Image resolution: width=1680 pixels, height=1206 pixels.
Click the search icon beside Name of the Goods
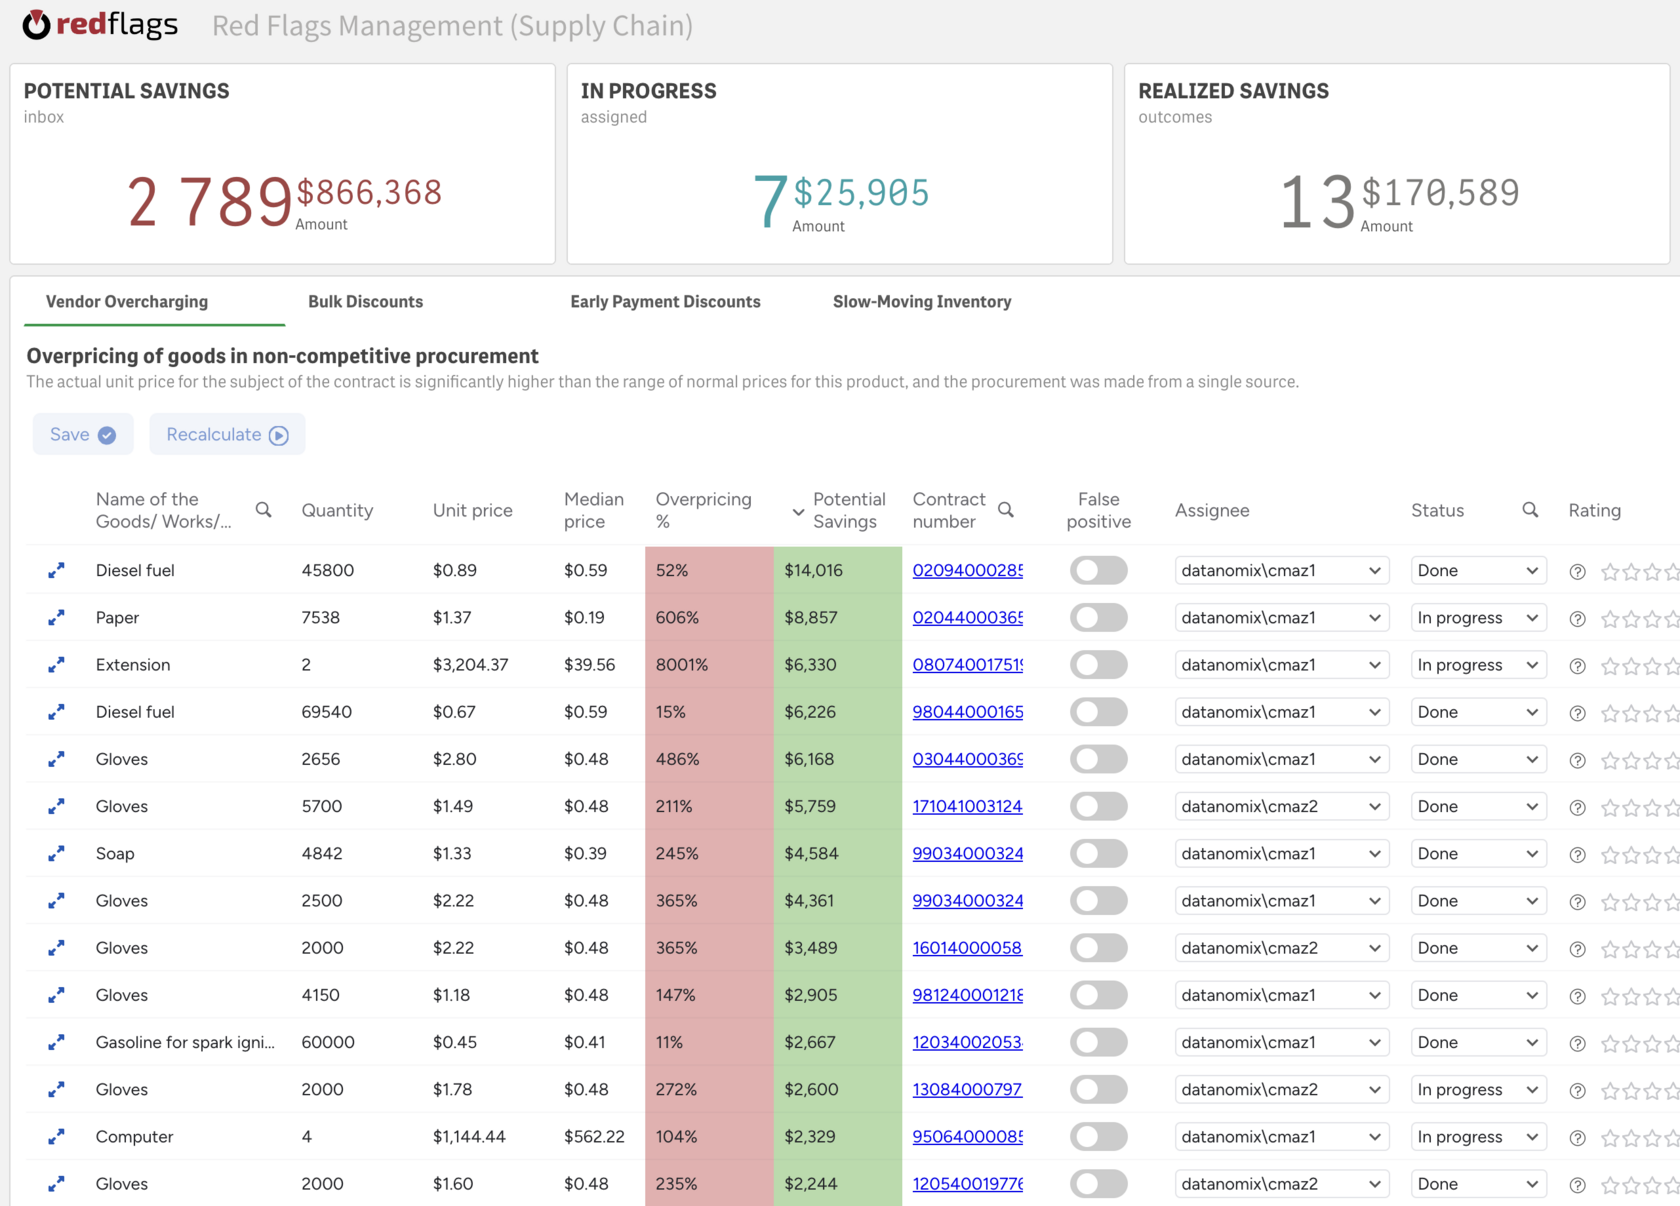(264, 510)
